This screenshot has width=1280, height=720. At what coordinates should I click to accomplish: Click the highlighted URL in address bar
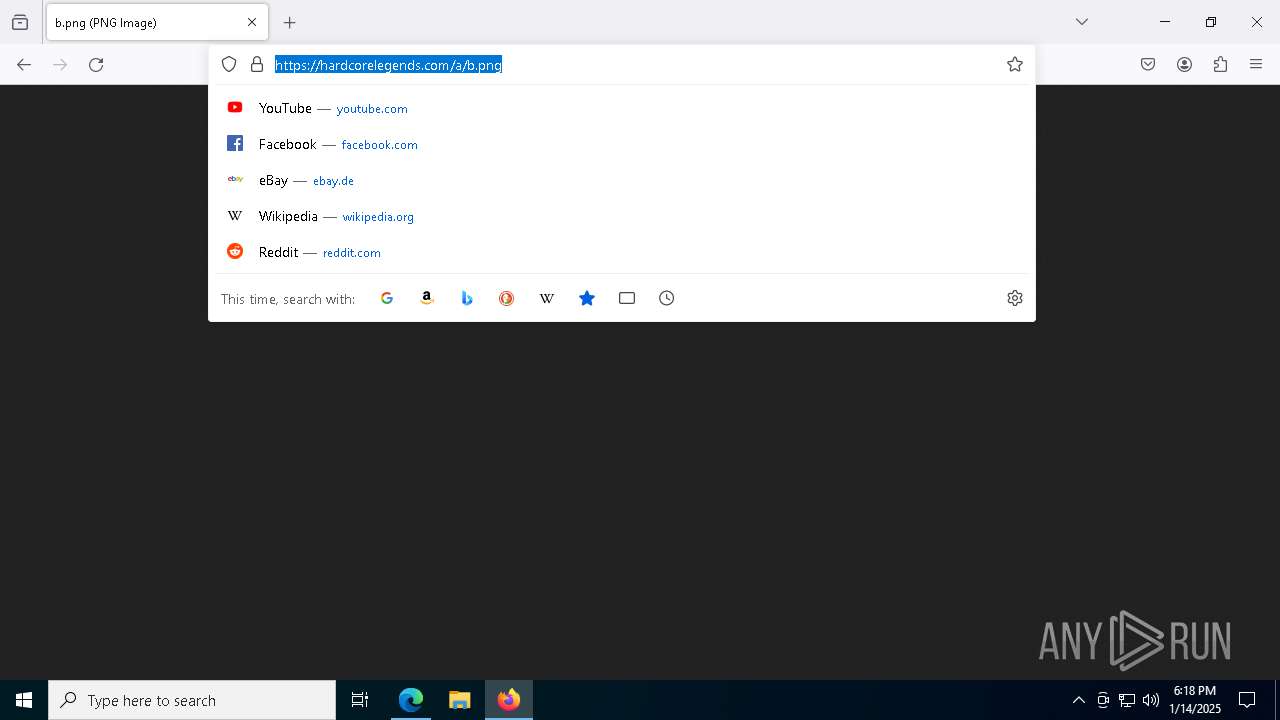pos(388,65)
